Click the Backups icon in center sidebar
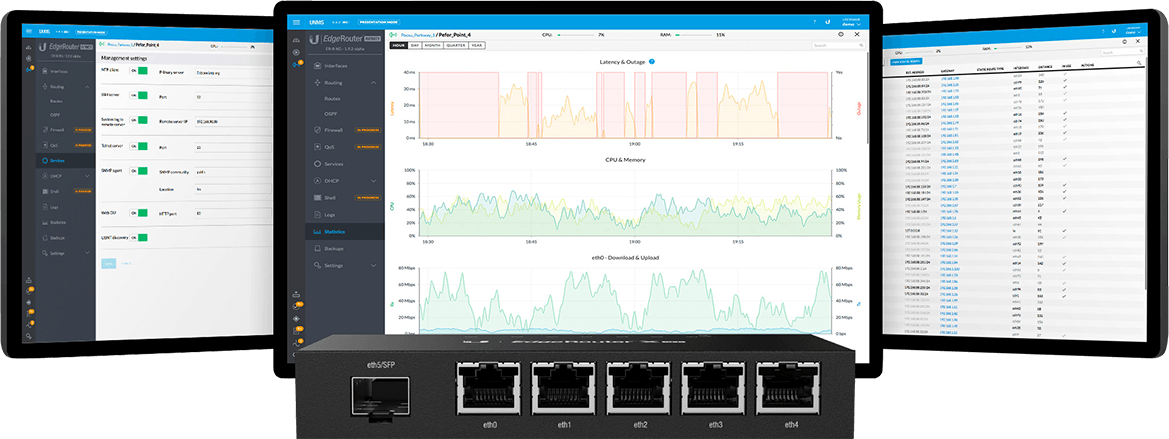Viewport: 1169px width, 439px height. click(318, 248)
